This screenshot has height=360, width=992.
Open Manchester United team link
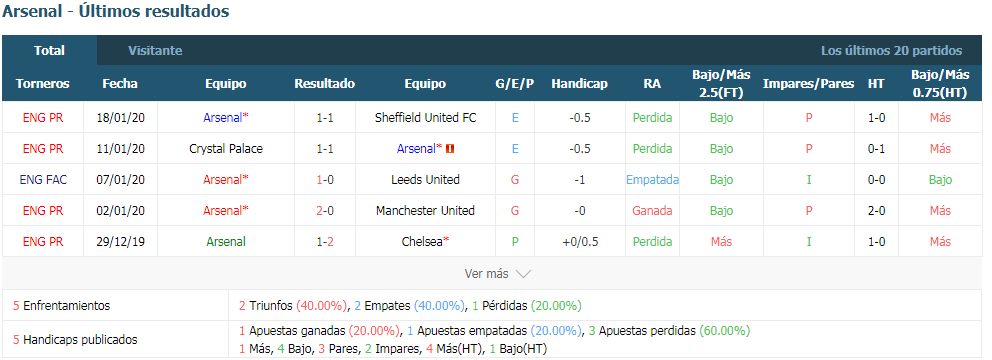425,211
